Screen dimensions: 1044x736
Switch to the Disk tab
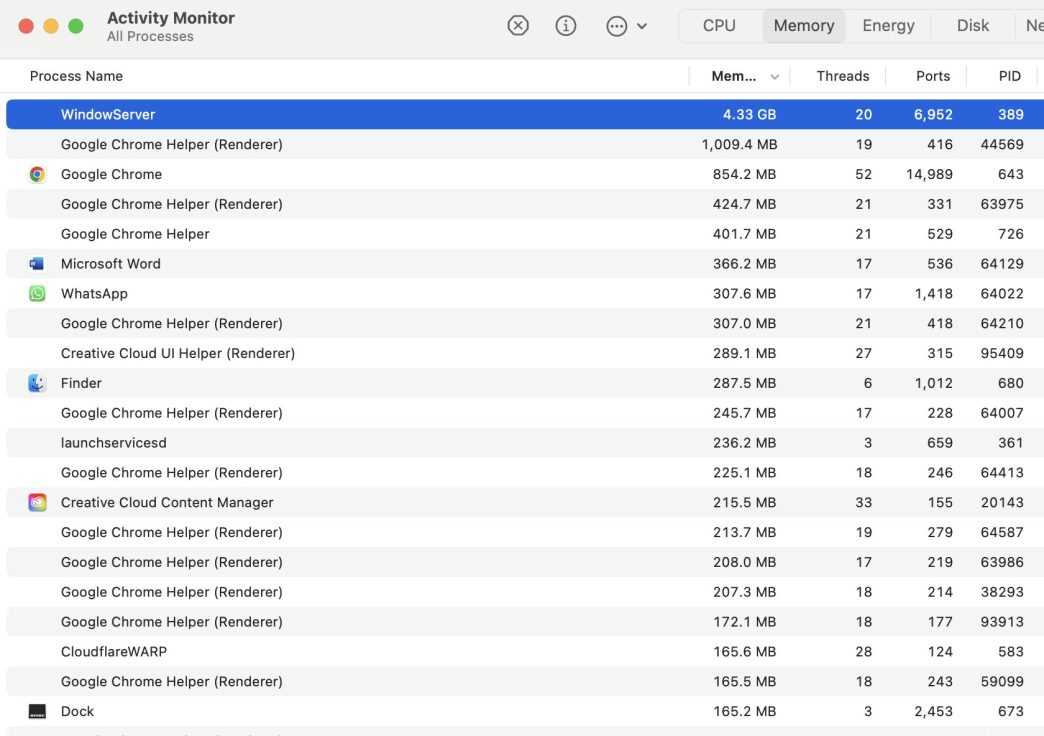pos(972,26)
